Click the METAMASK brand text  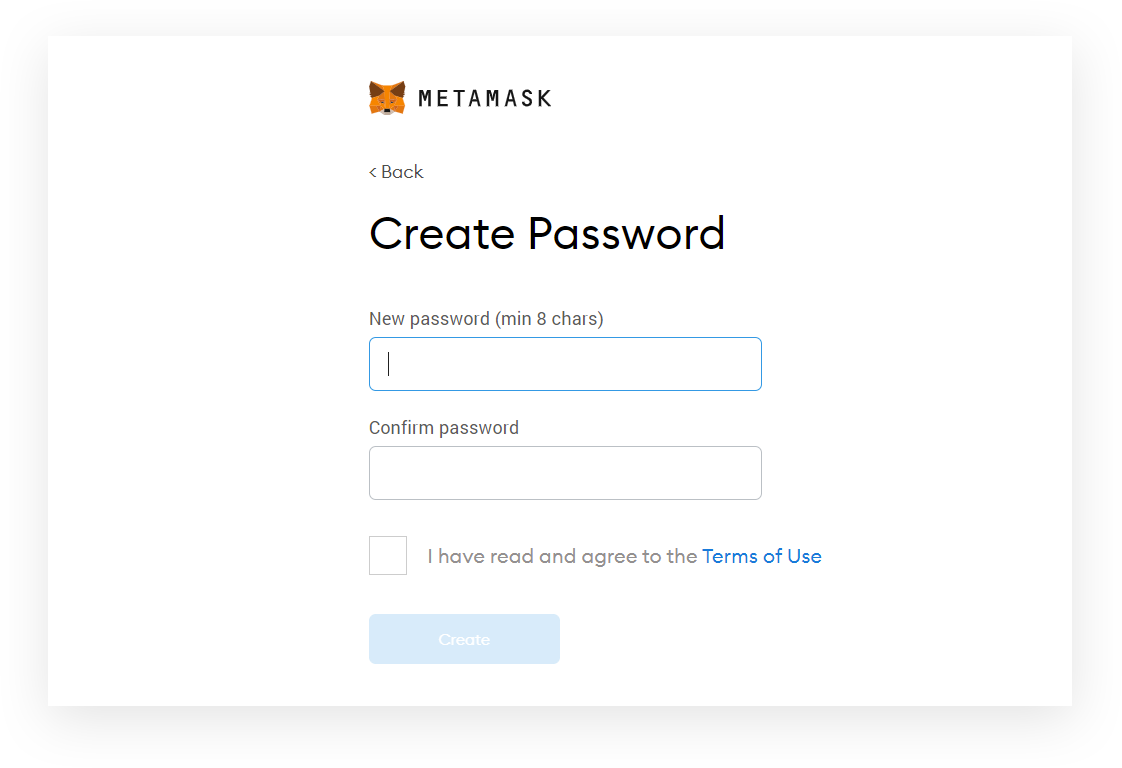click(484, 98)
